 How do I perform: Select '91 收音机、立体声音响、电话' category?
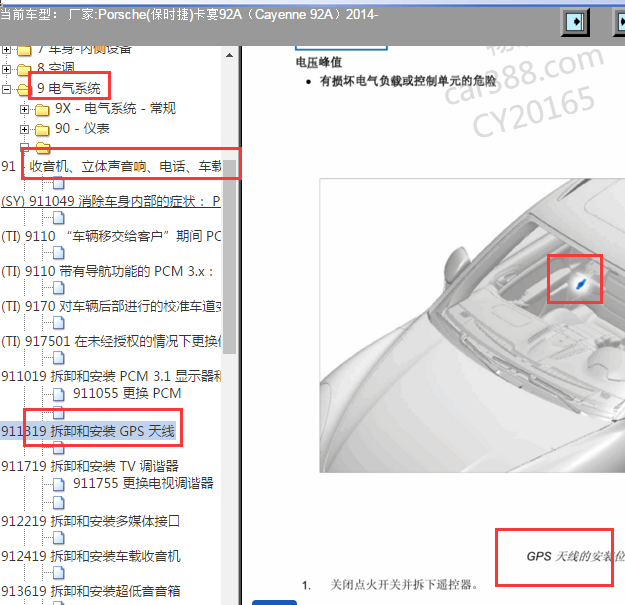tap(111, 166)
